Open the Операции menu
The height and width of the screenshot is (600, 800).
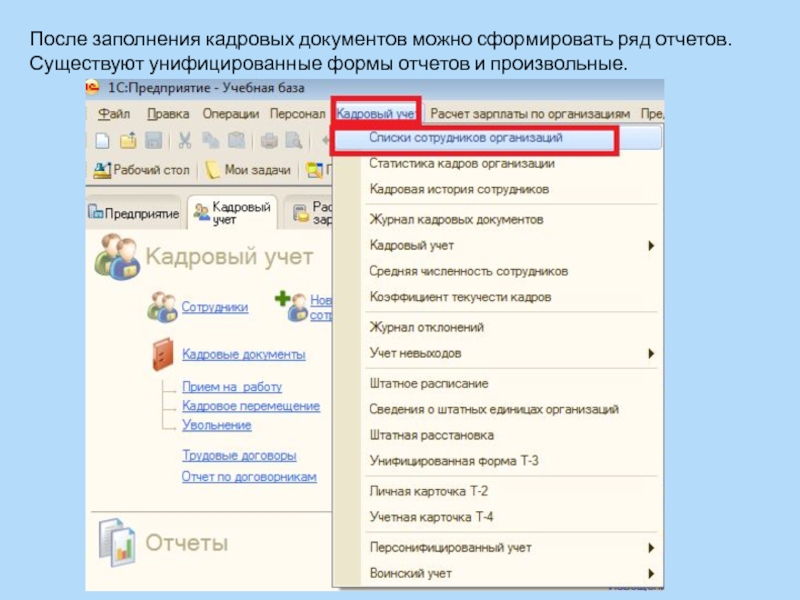coord(230,114)
